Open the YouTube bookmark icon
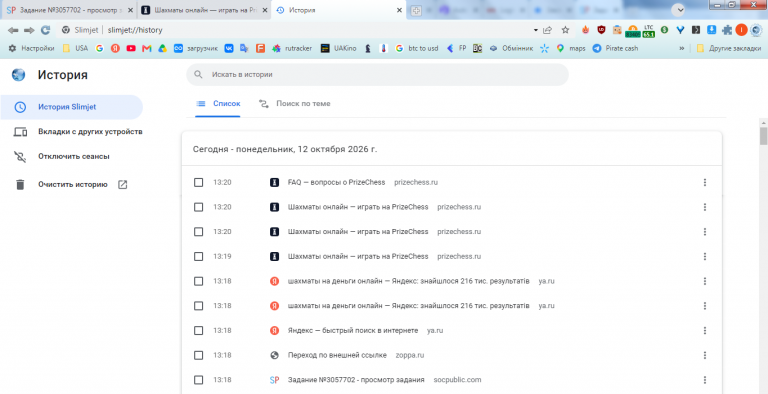This screenshot has height=394, width=768. tap(131, 49)
